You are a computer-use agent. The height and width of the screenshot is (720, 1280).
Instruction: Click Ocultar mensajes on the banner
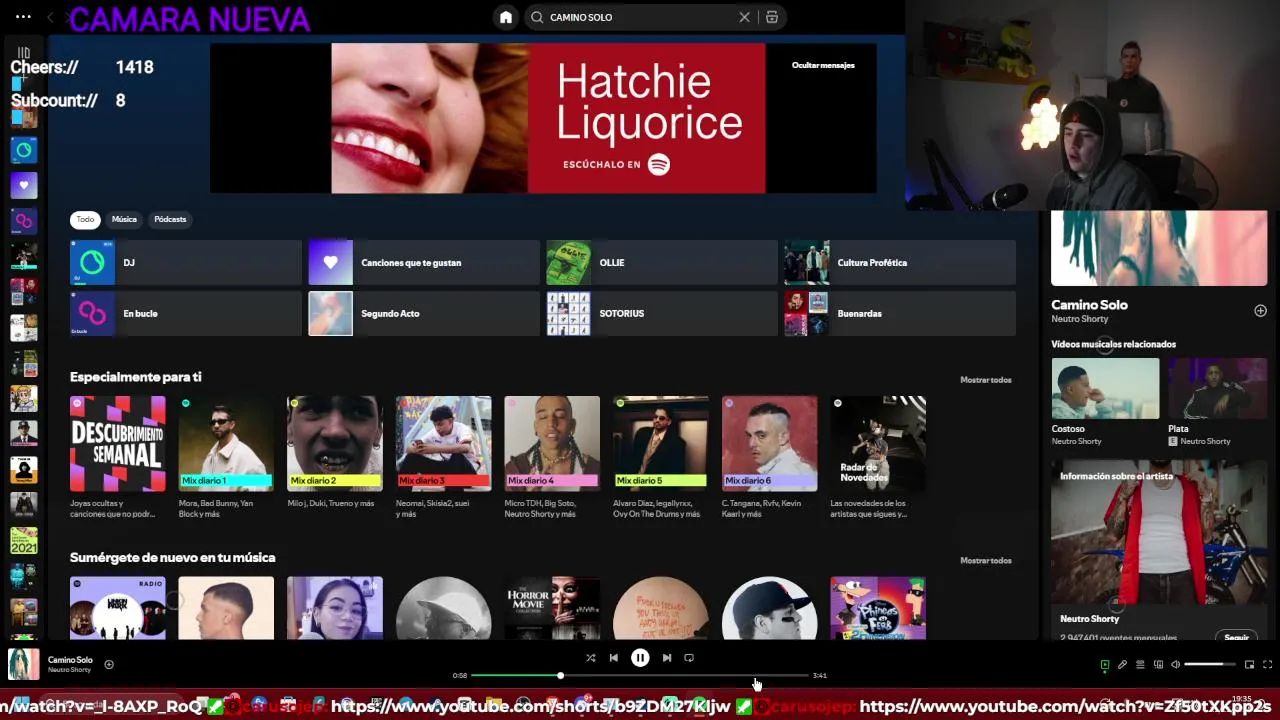tap(823, 65)
